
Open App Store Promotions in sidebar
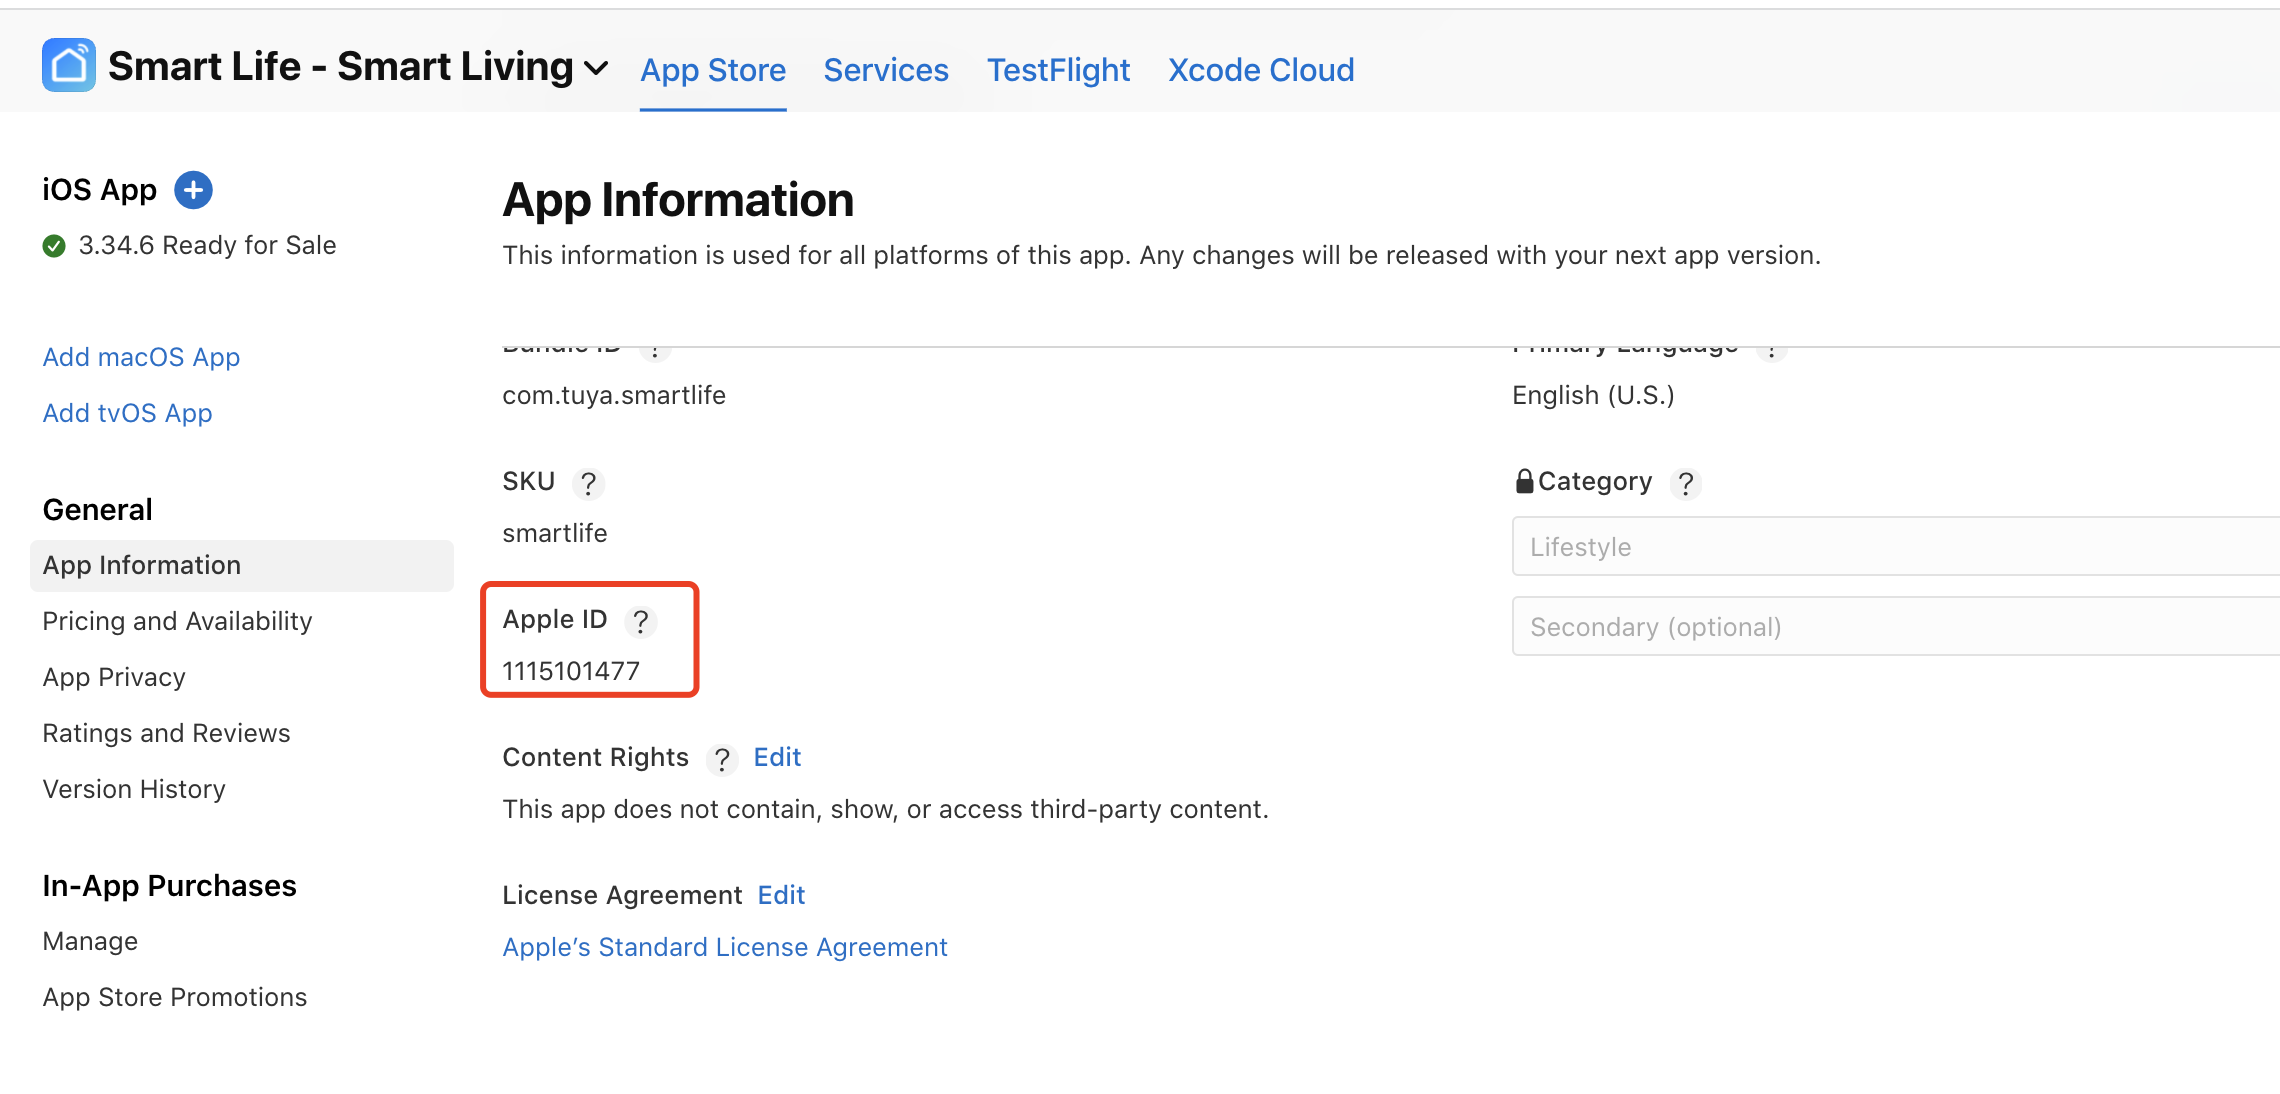pyautogui.click(x=175, y=998)
